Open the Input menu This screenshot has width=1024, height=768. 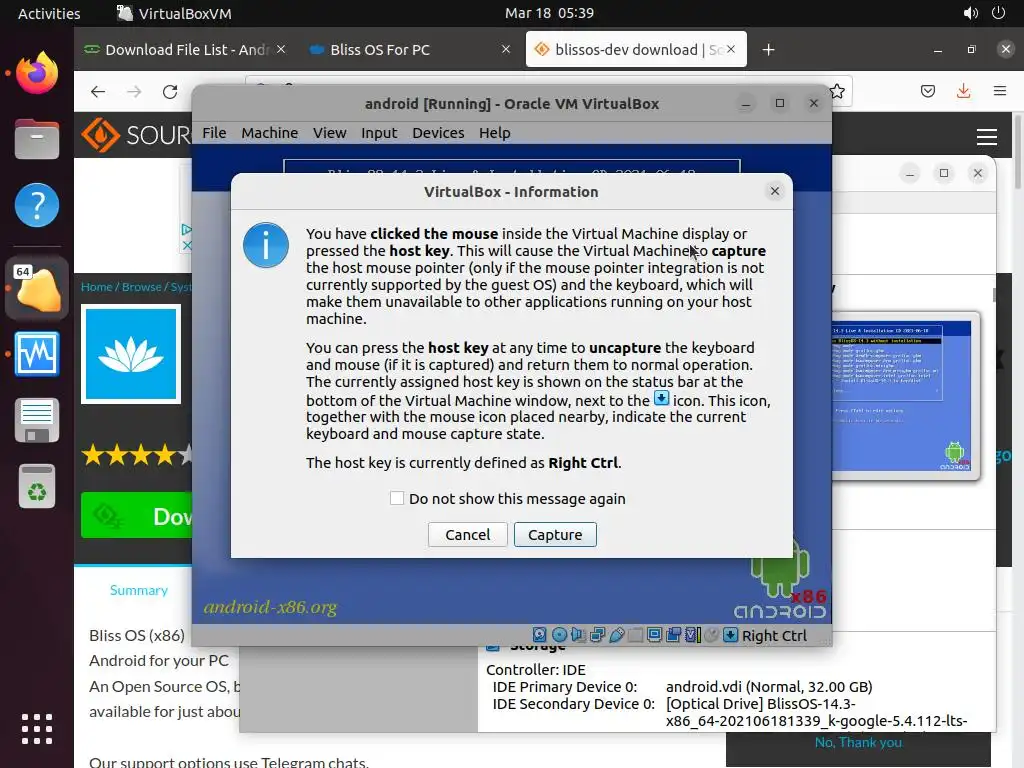click(x=379, y=133)
